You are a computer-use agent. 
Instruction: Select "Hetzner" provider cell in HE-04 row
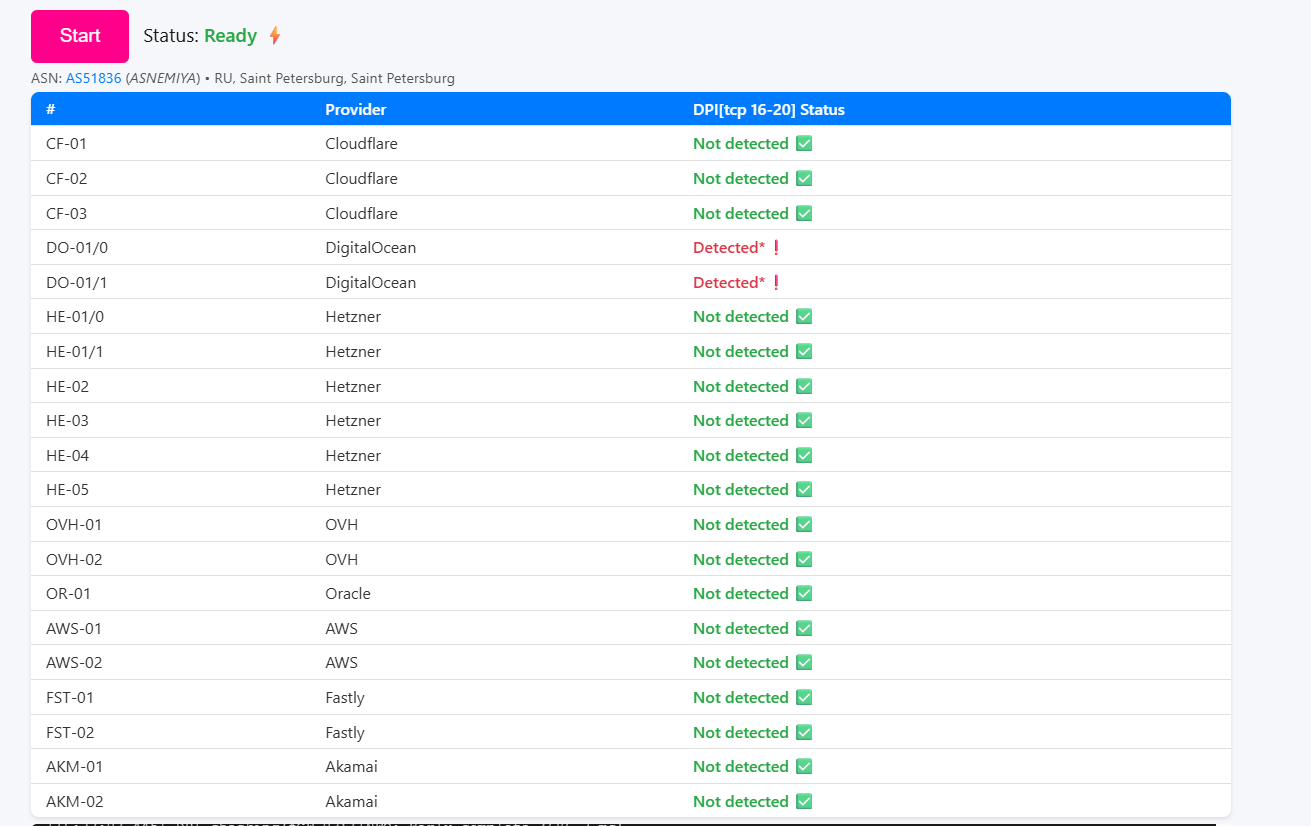click(353, 456)
